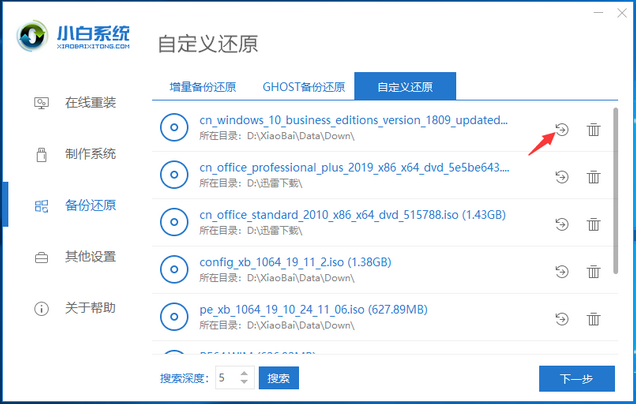636x404 pixels.
Task: Delete the cn_office_professional_plus_2019 entry
Action: point(593,176)
